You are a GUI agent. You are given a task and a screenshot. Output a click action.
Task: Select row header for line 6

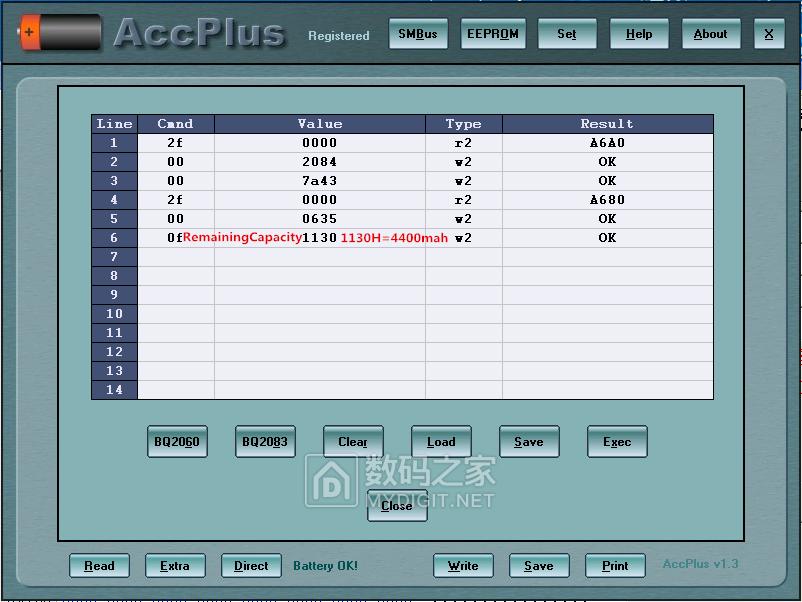pos(115,238)
